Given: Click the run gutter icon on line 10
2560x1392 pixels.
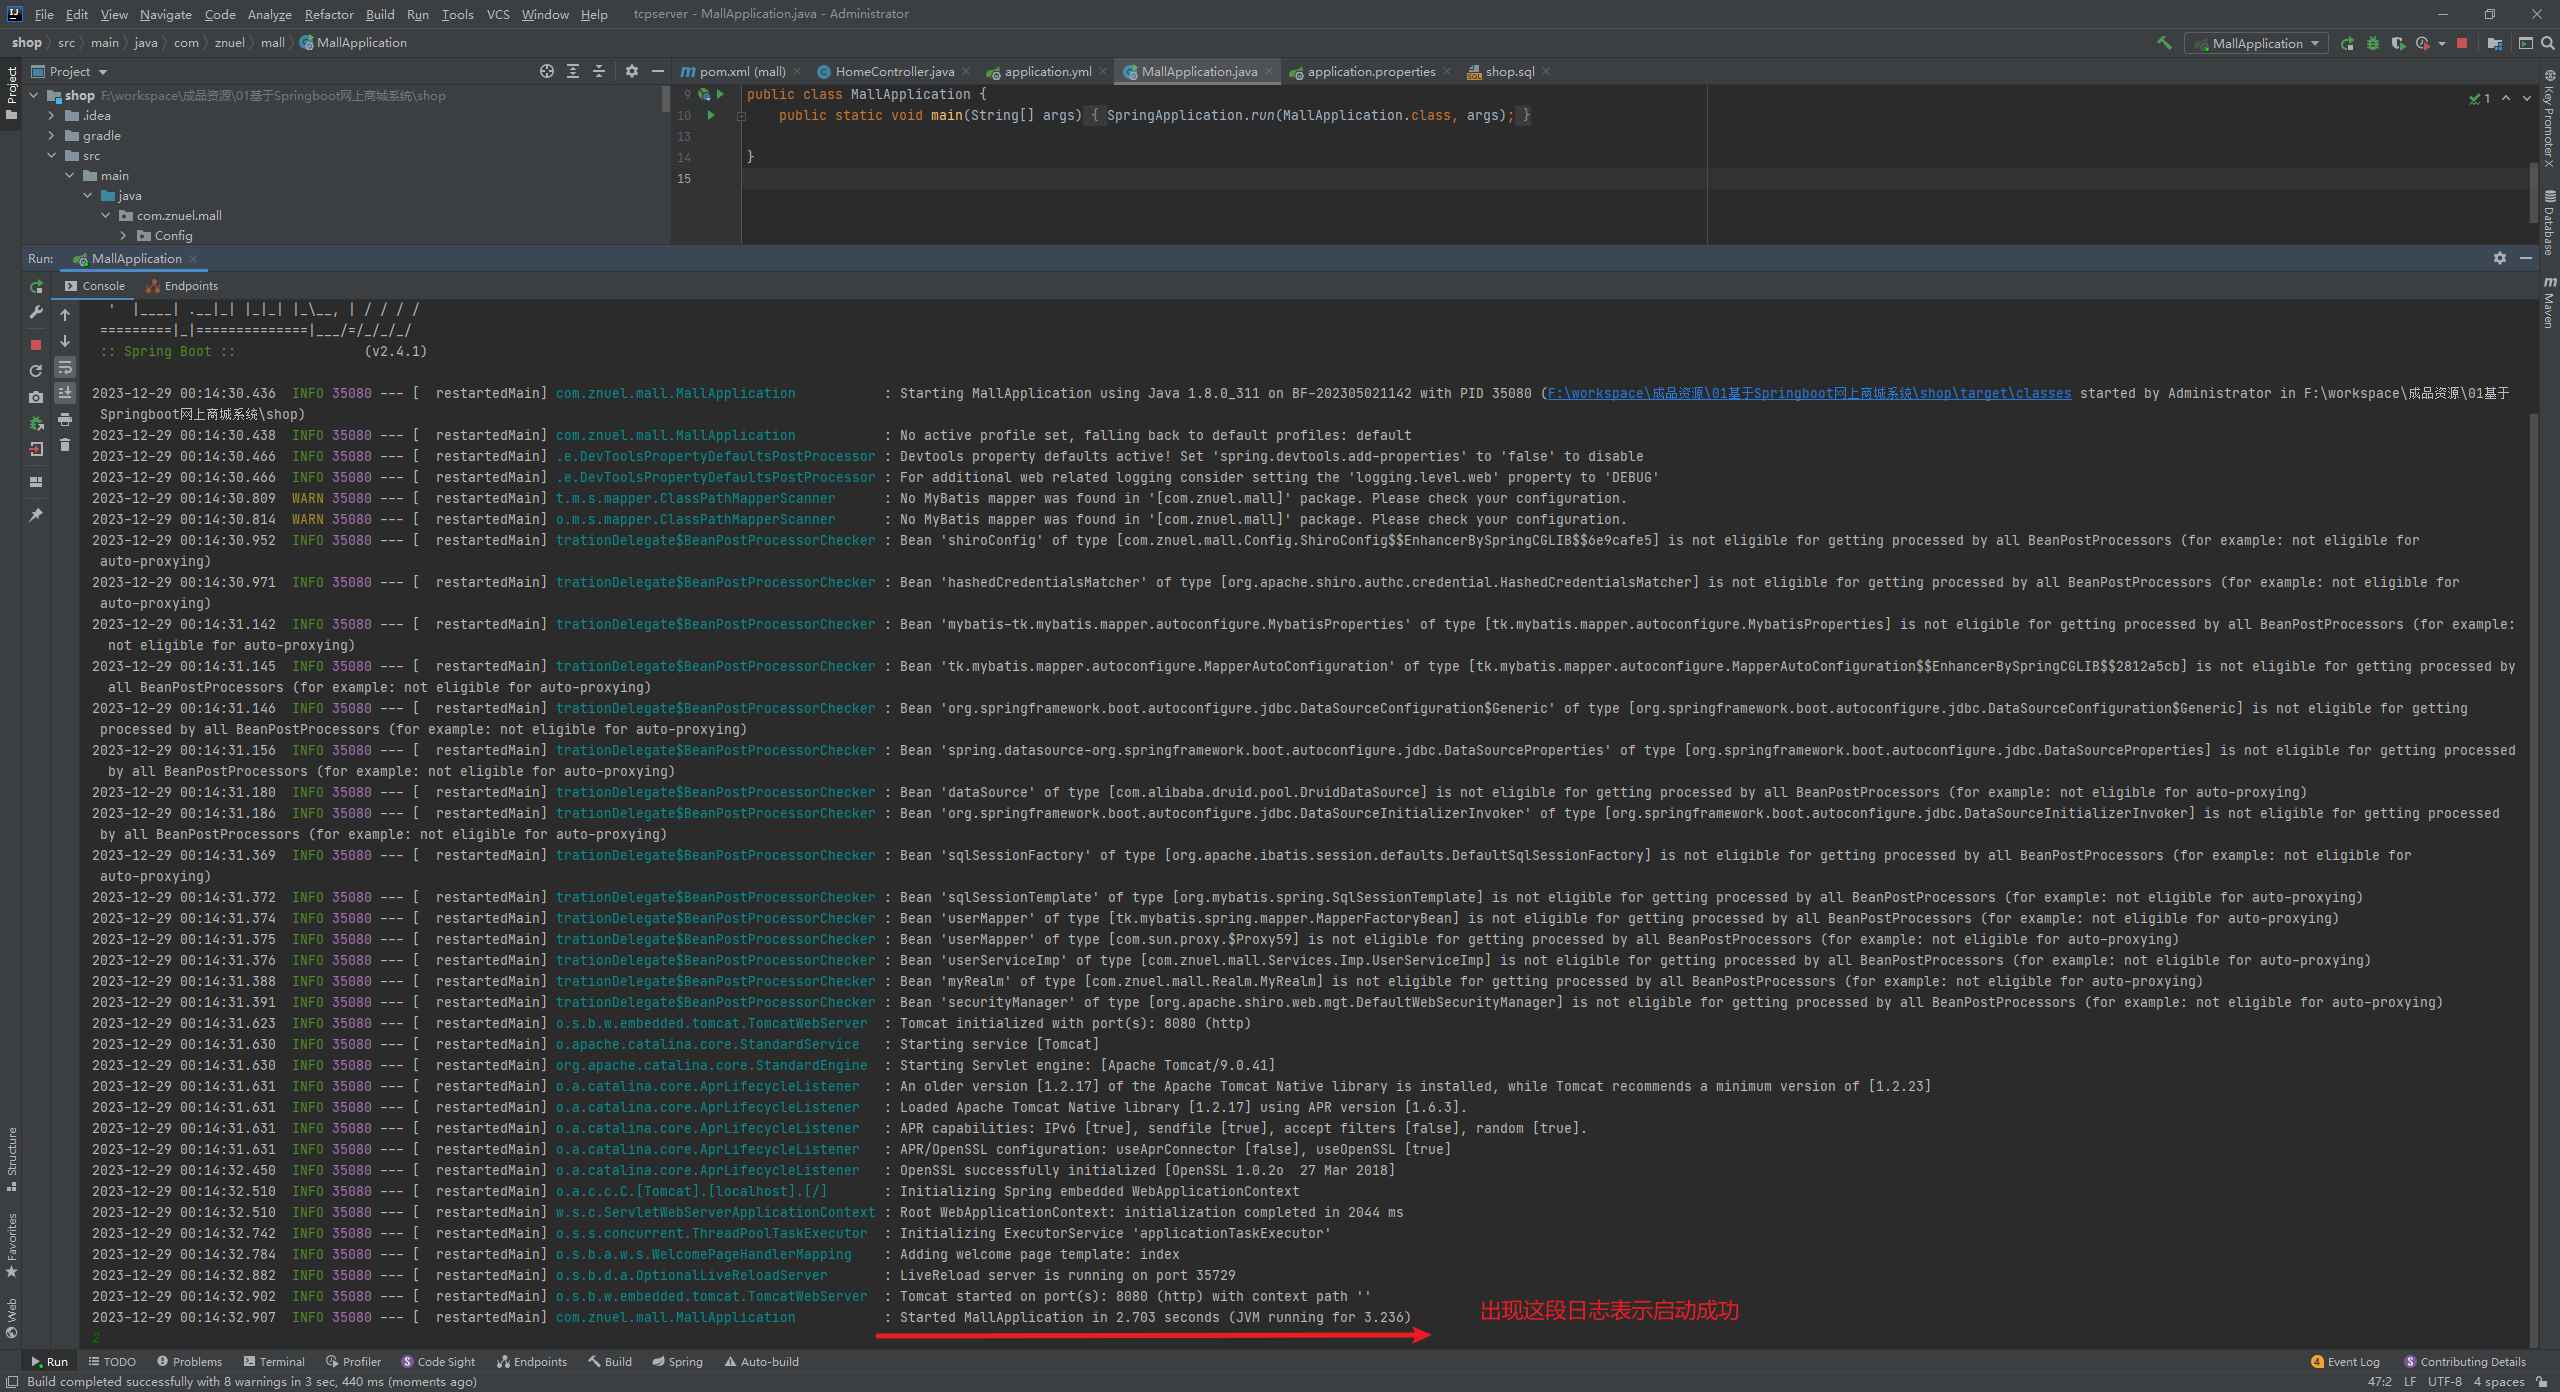Looking at the screenshot, I should pyautogui.click(x=711, y=115).
